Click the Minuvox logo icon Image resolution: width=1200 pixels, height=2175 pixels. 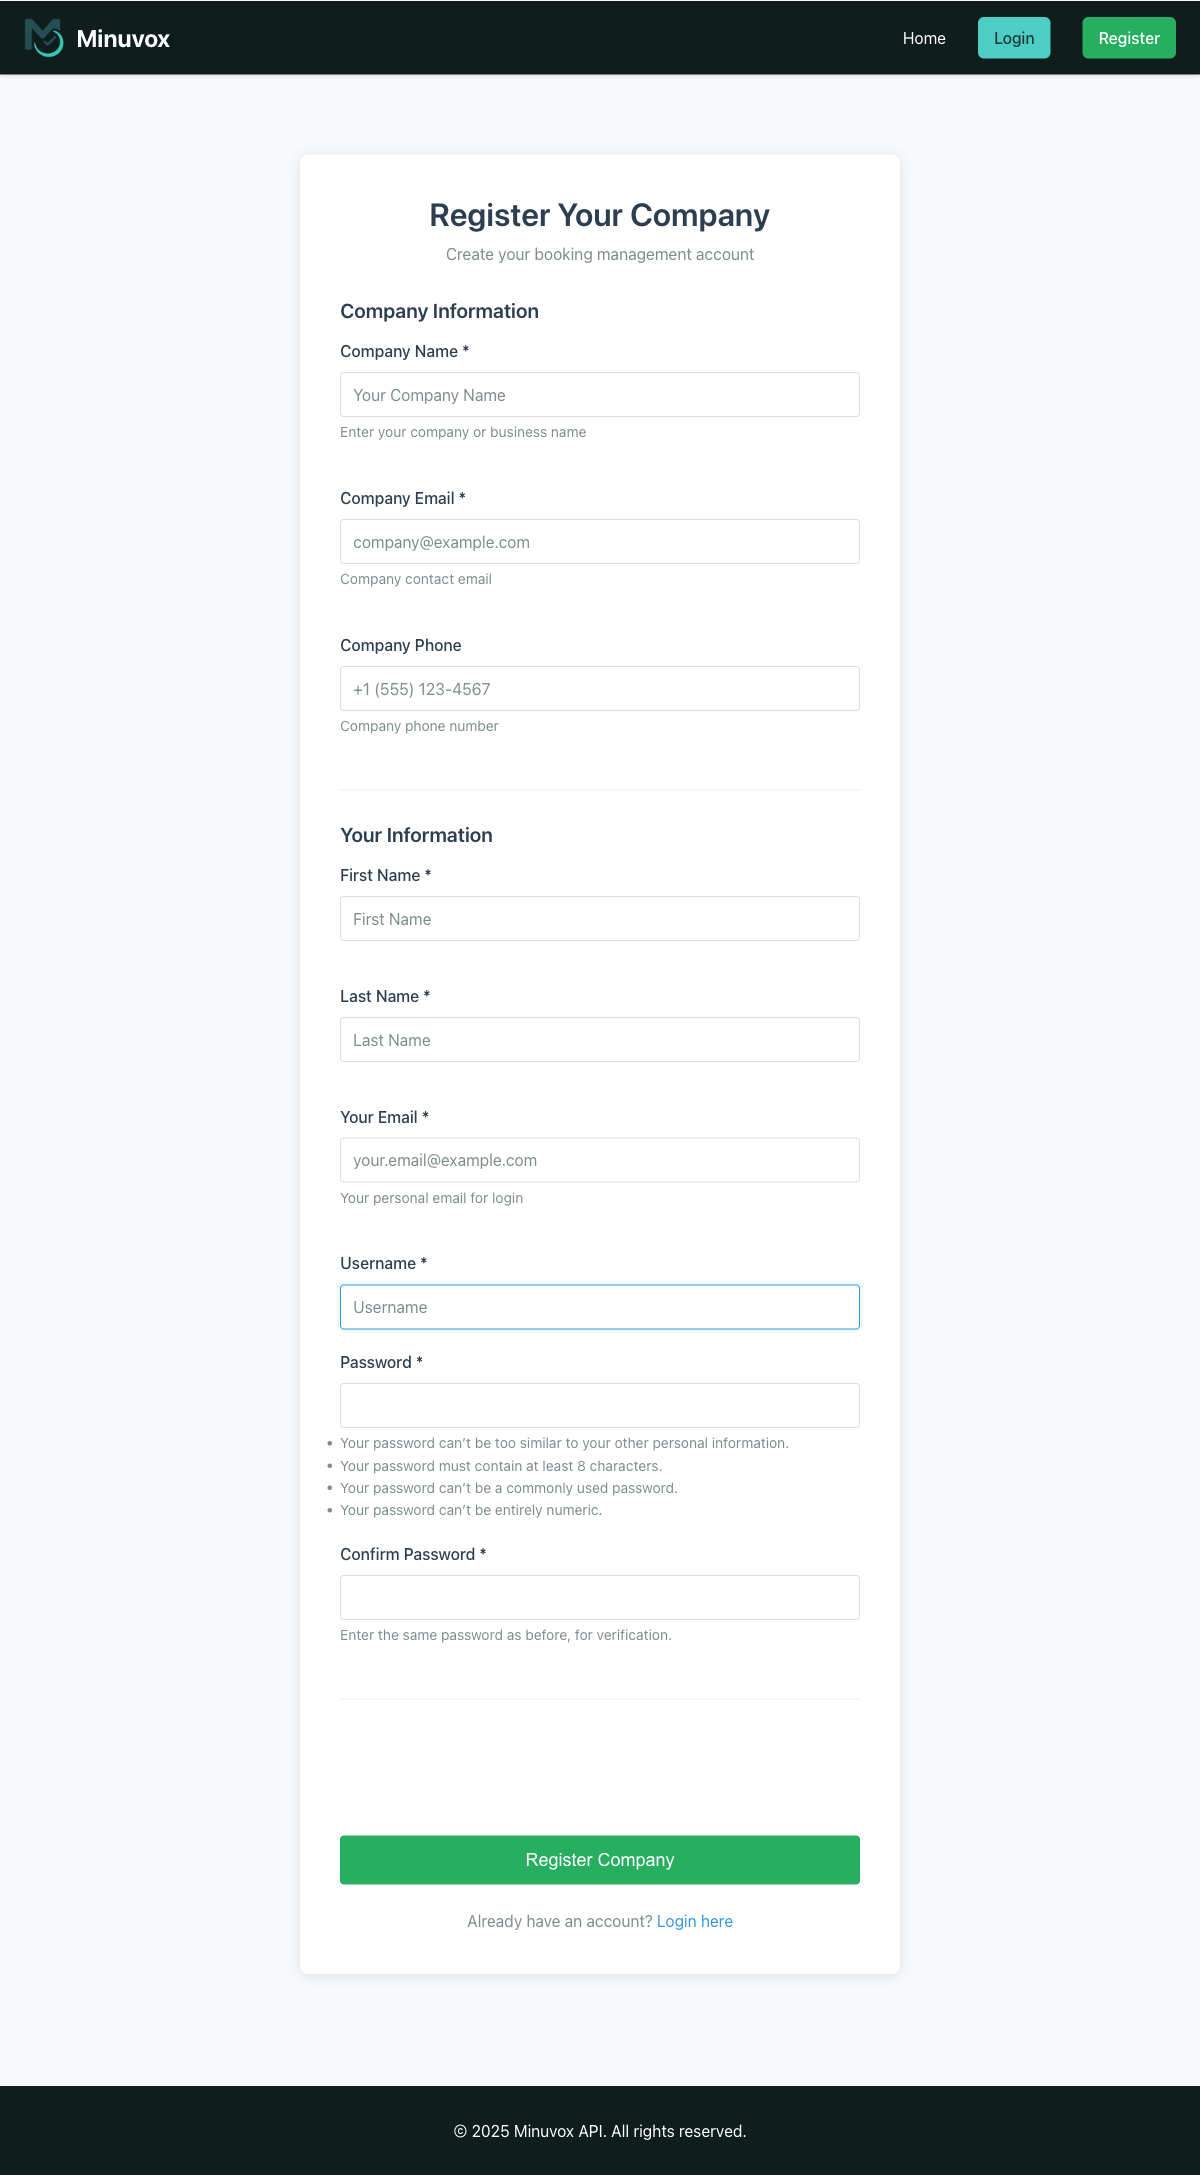[42, 38]
